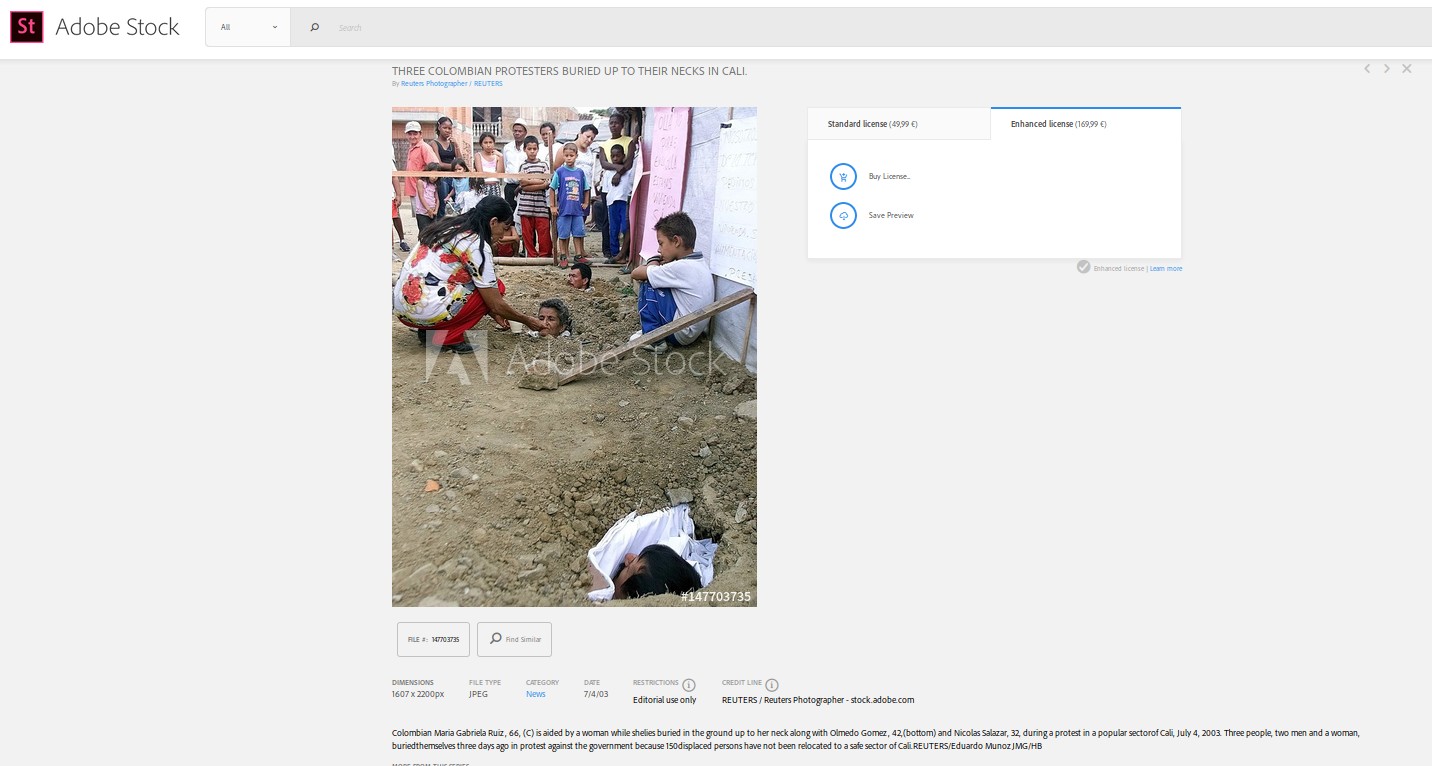Switch to Standard license tab

(899, 124)
